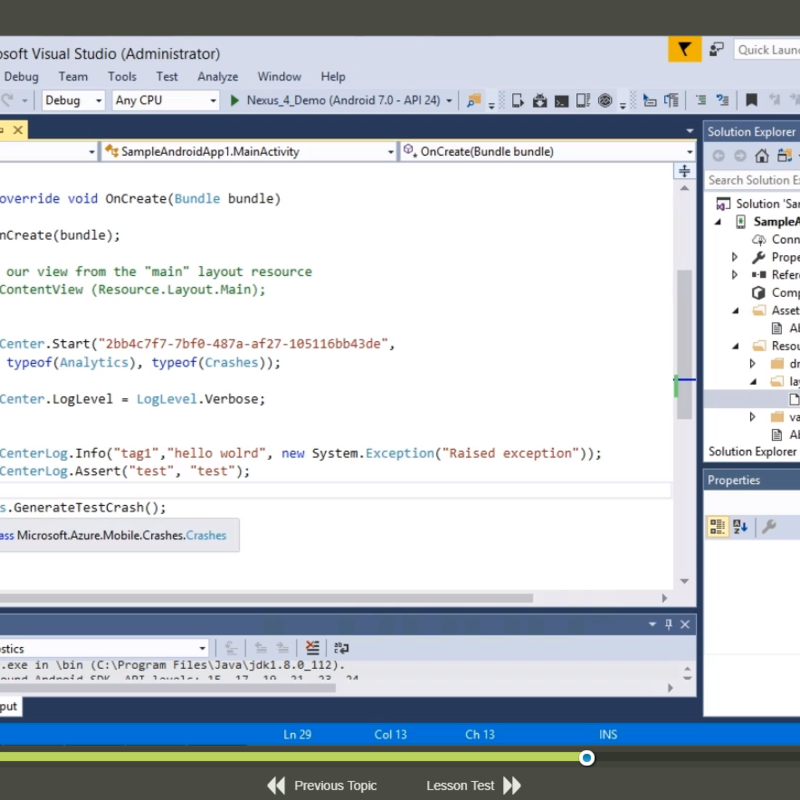Screen dimensions: 800x800
Task: Click the Output panel horizontal scrollbar
Action: [x=168, y=688]
